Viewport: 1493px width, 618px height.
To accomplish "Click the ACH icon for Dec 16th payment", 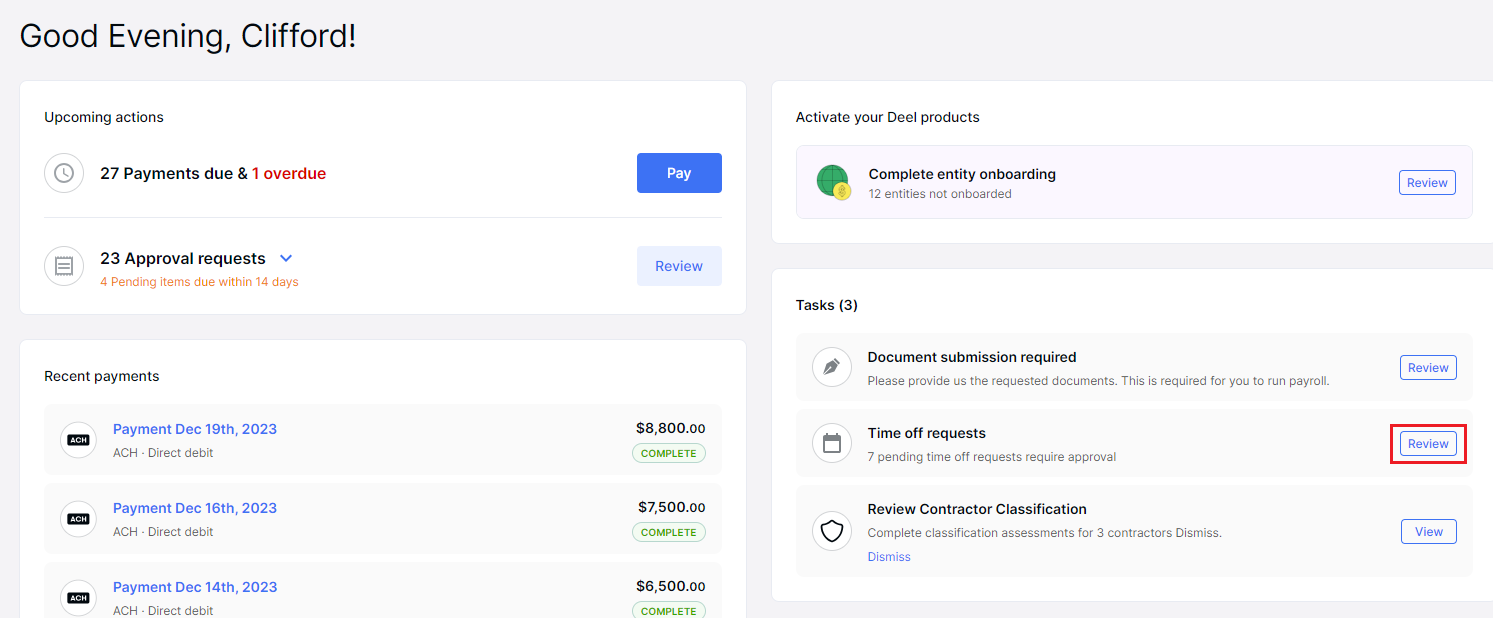I will 78,519.
